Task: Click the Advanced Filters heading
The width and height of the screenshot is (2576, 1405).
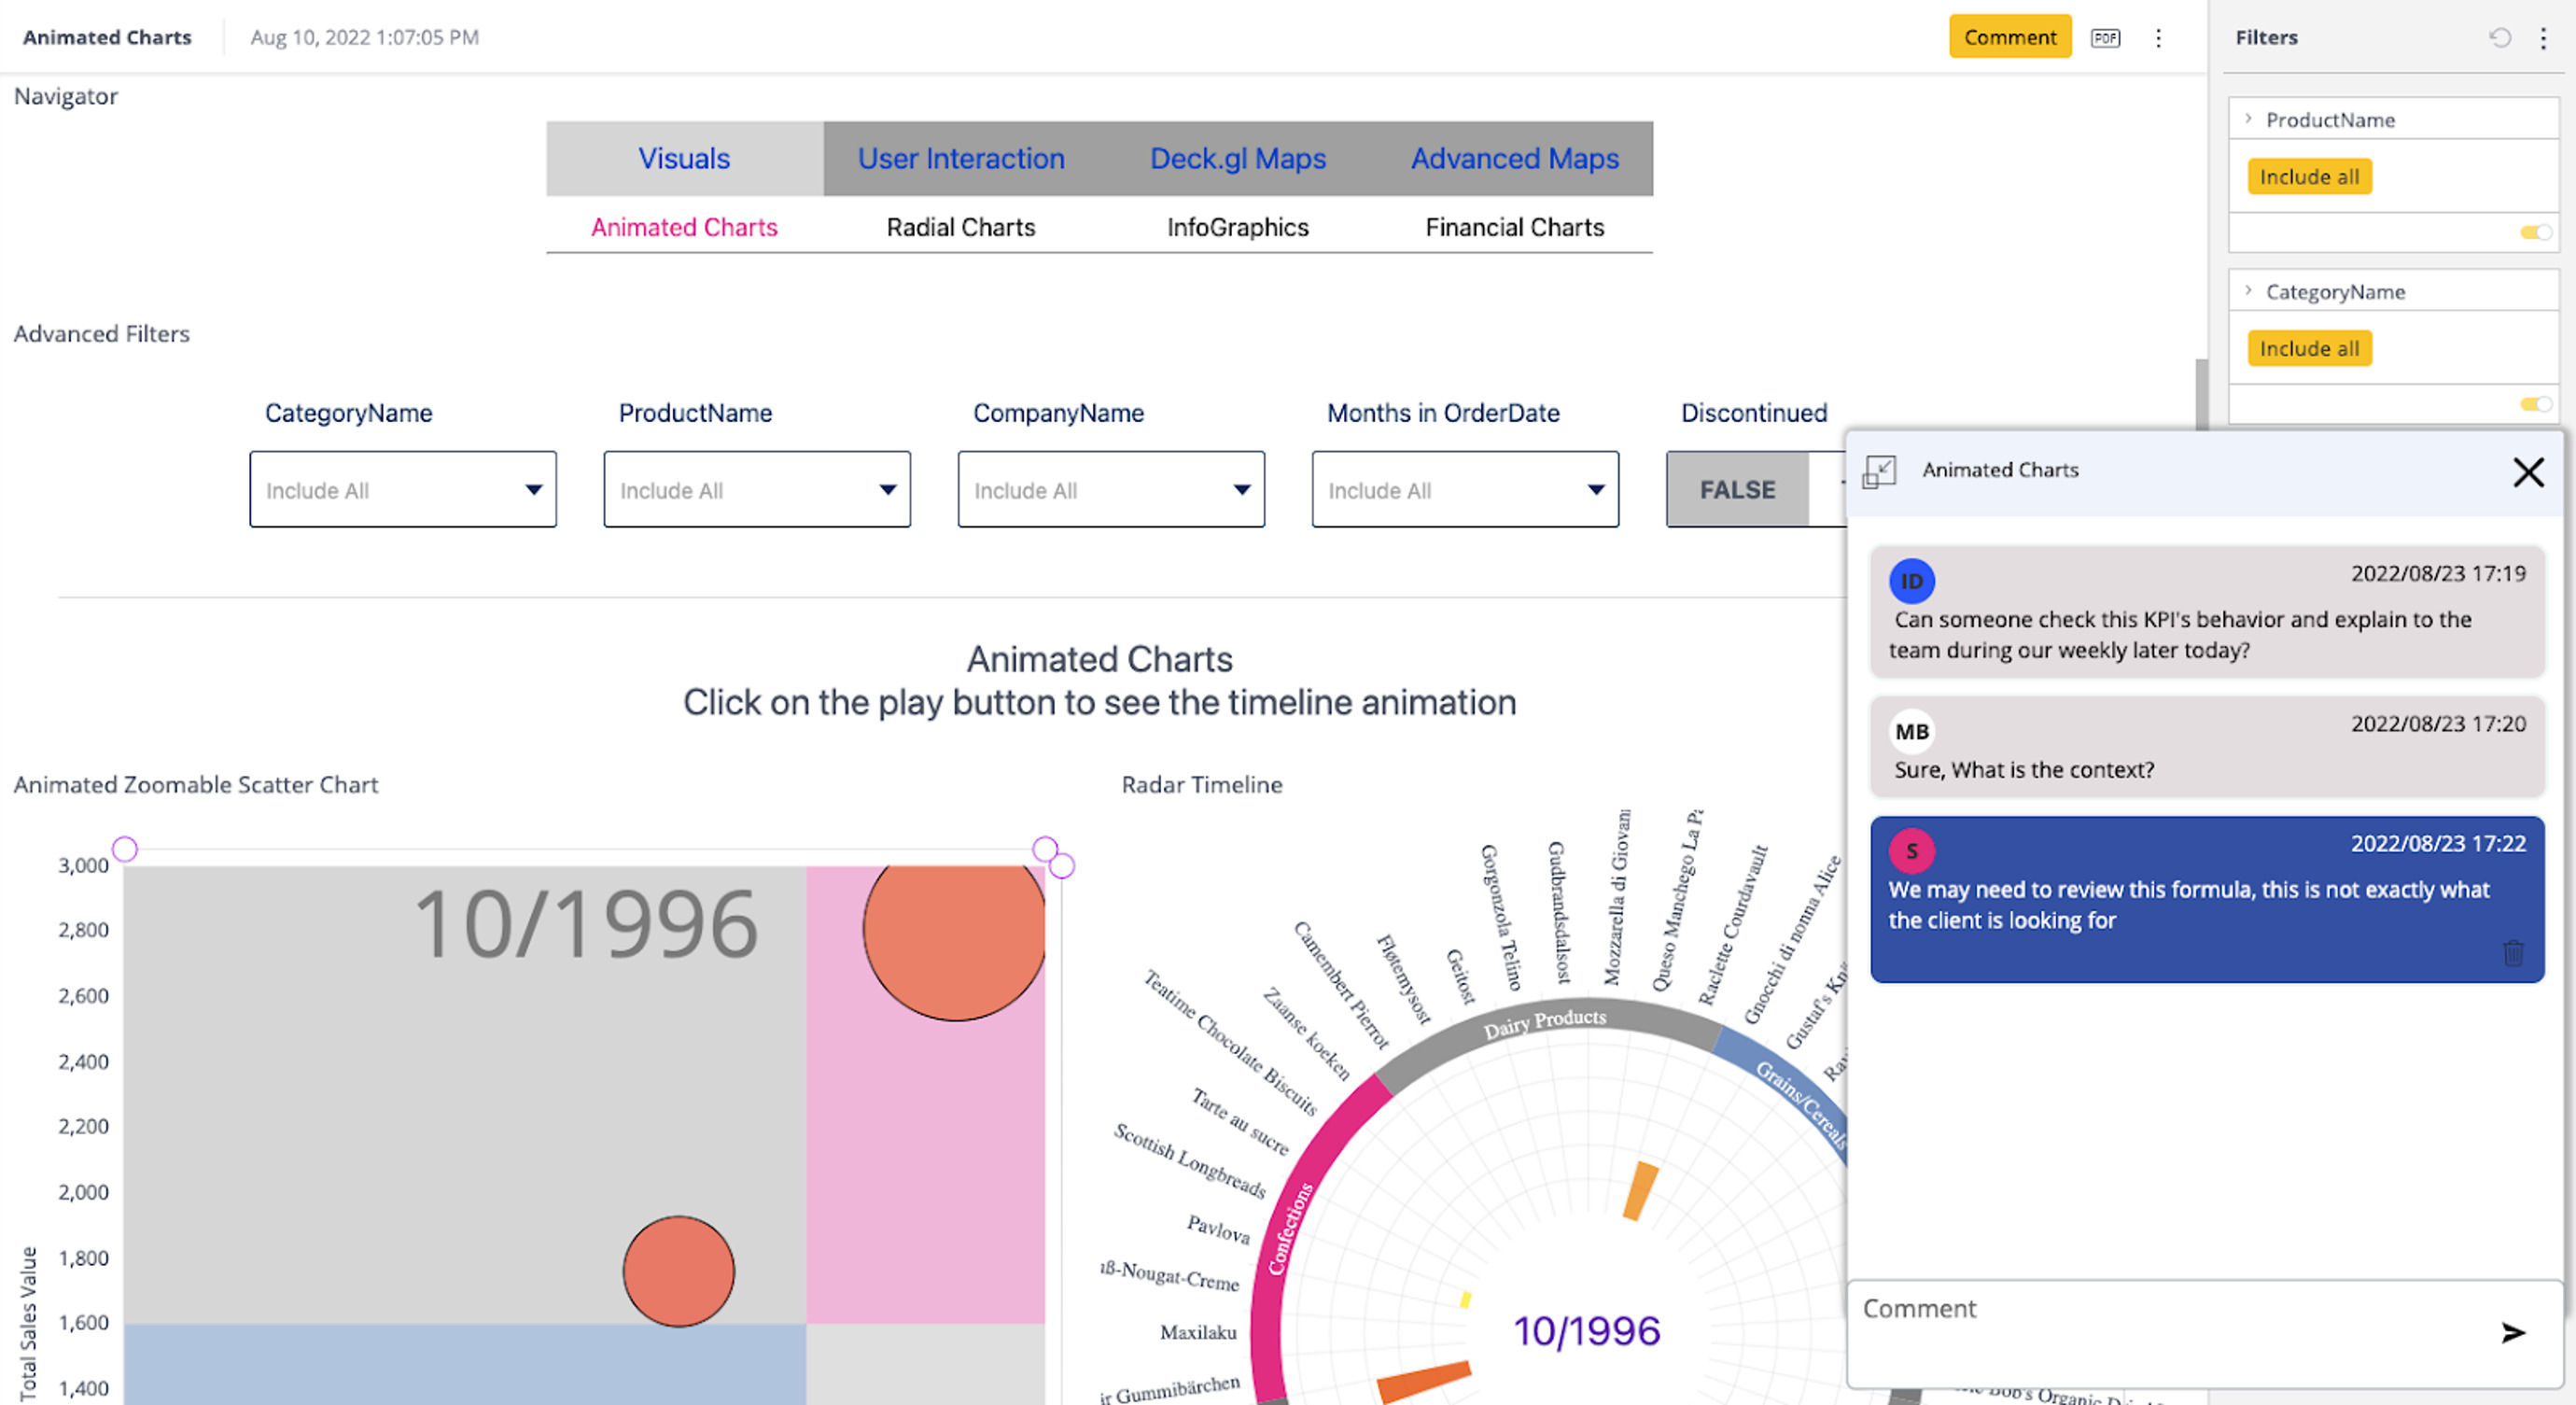Action: click(102, 333)
